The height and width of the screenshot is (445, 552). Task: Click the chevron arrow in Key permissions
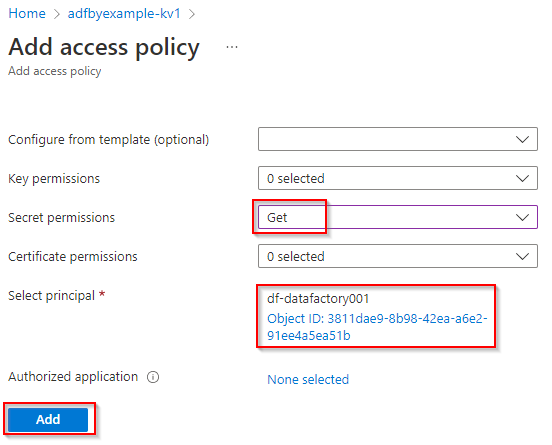(x=522, y=178)
